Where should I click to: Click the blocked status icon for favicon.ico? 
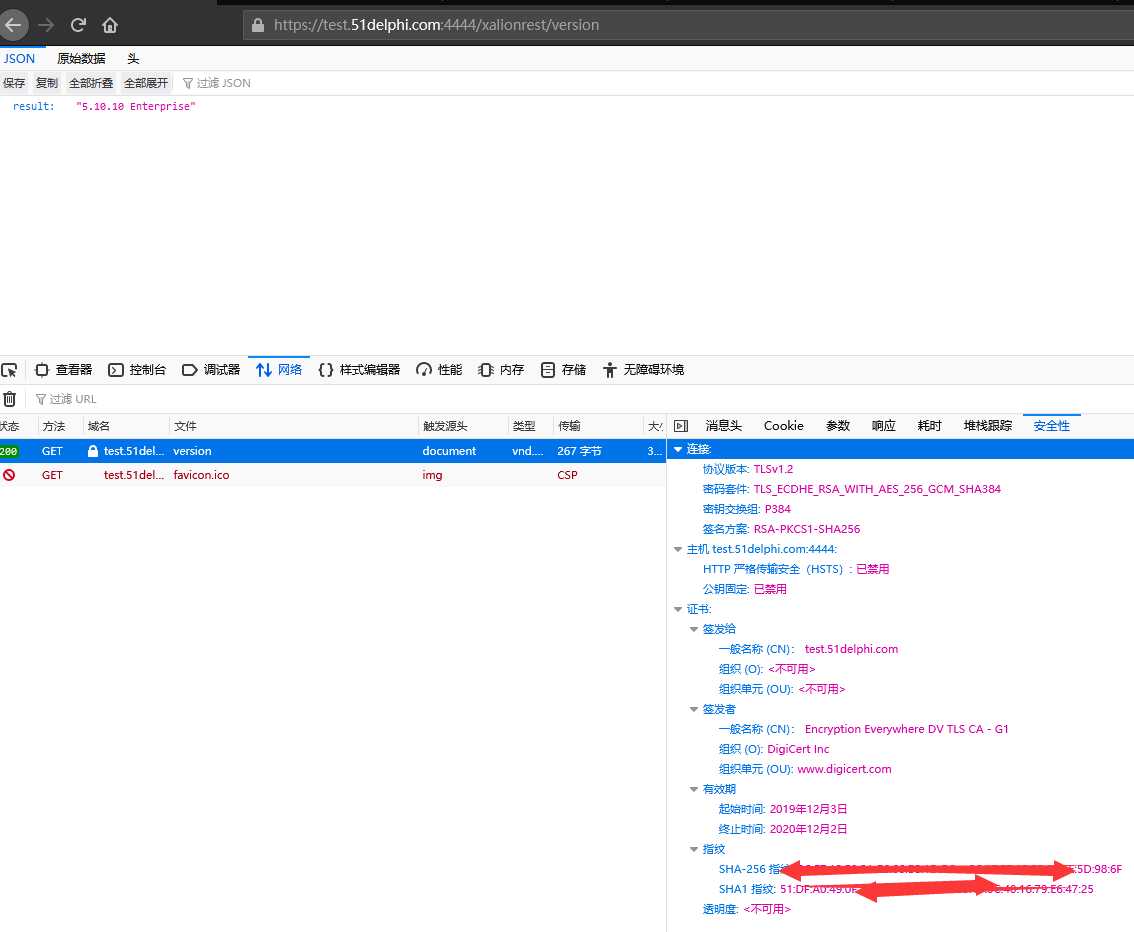[9, 475]
